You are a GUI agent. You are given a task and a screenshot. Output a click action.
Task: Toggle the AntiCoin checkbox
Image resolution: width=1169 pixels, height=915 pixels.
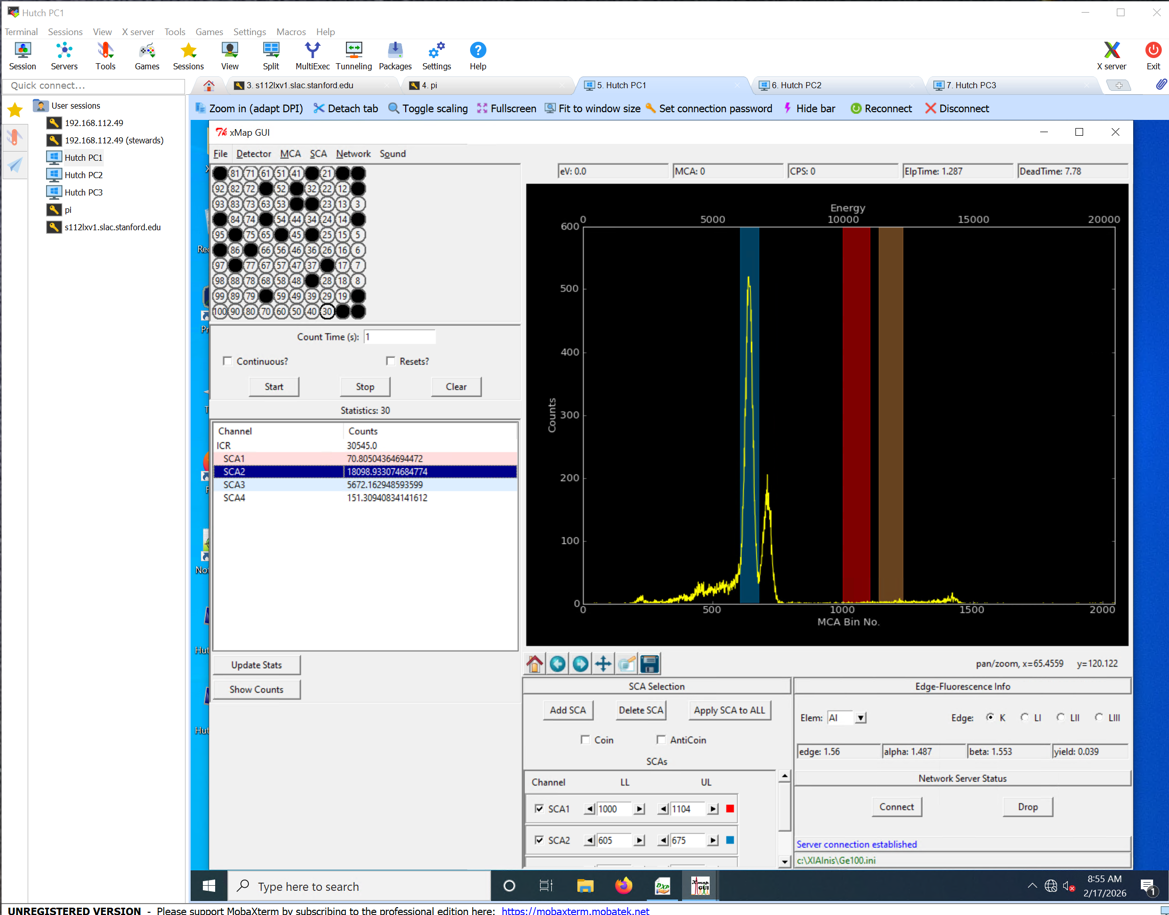(x=661, y=740)
